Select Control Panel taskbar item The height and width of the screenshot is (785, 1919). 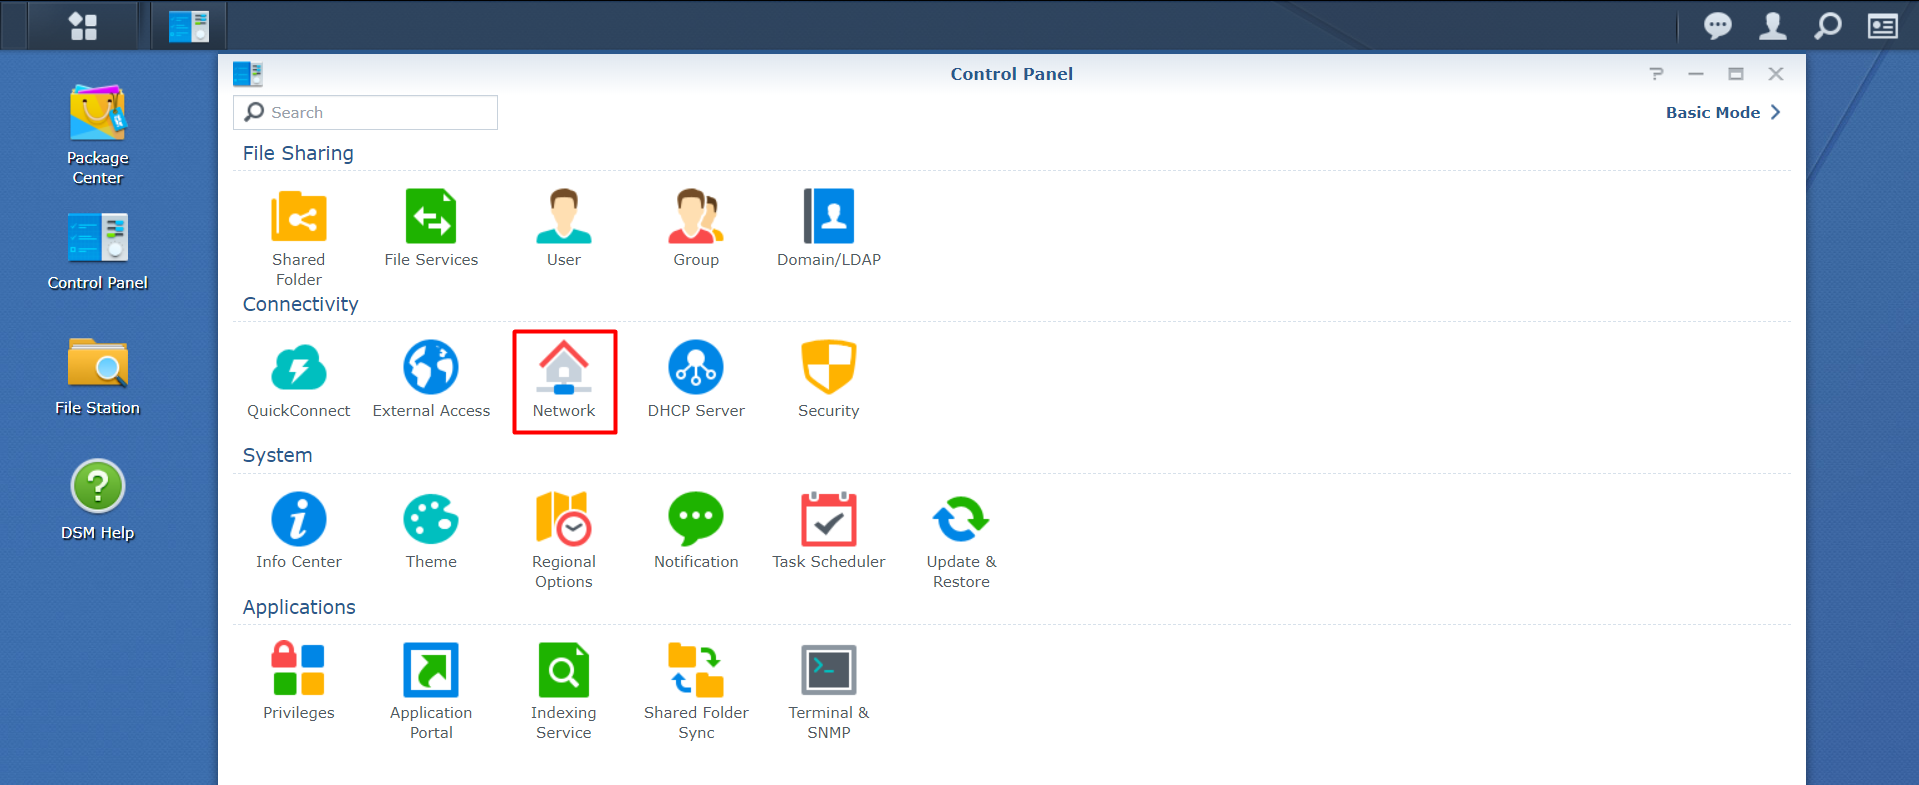(x=189, y=26)
